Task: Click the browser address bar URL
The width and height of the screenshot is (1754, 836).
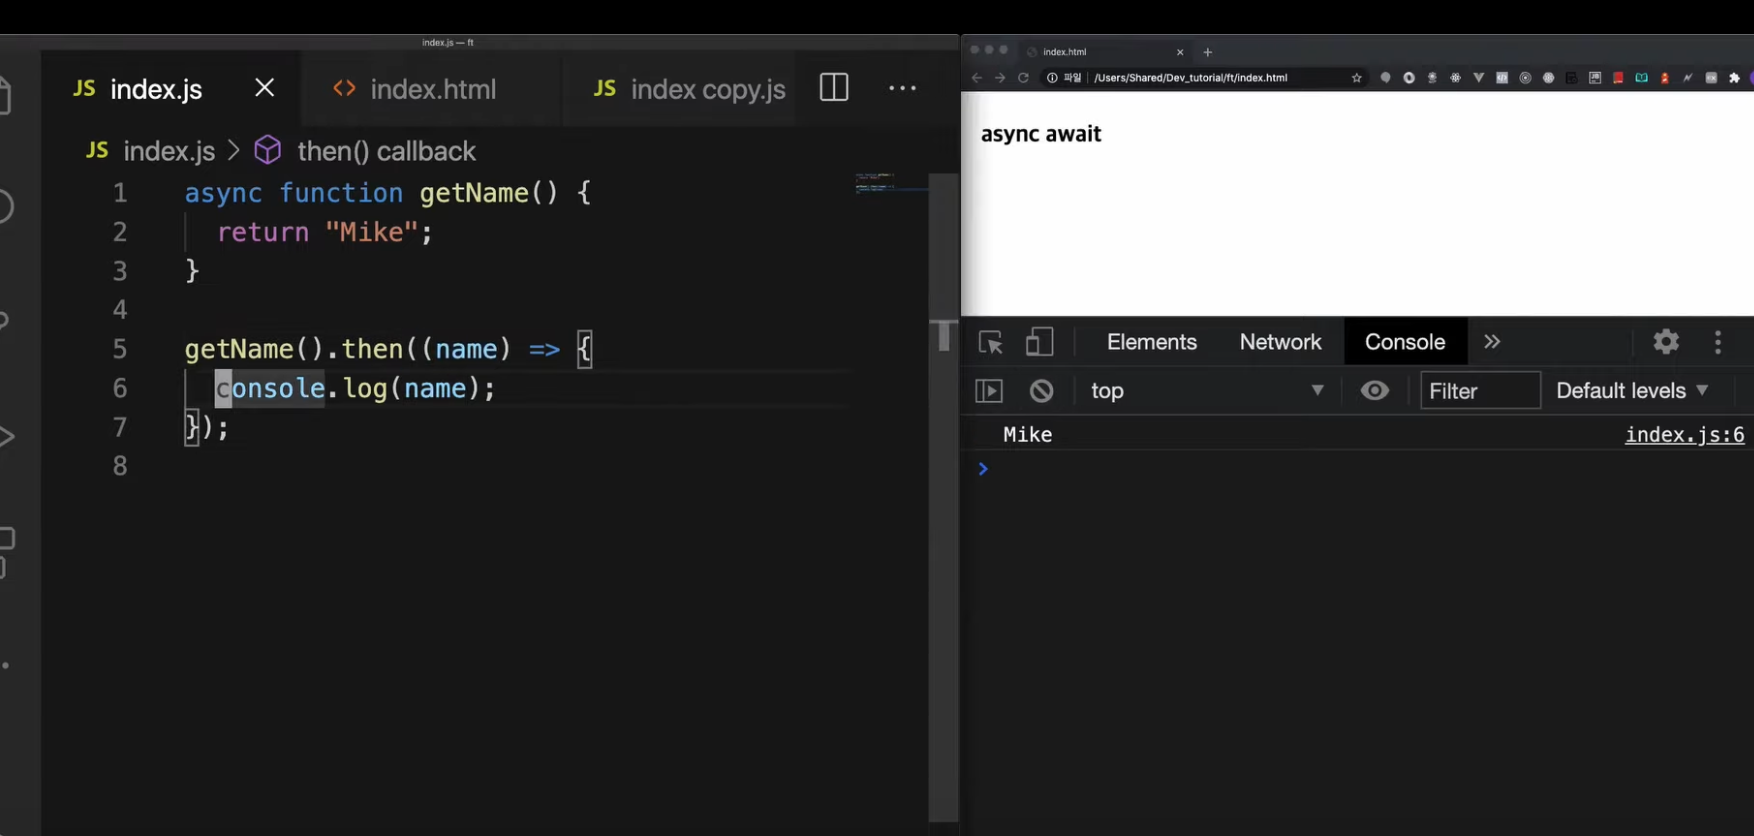Action: (1190, 78)
